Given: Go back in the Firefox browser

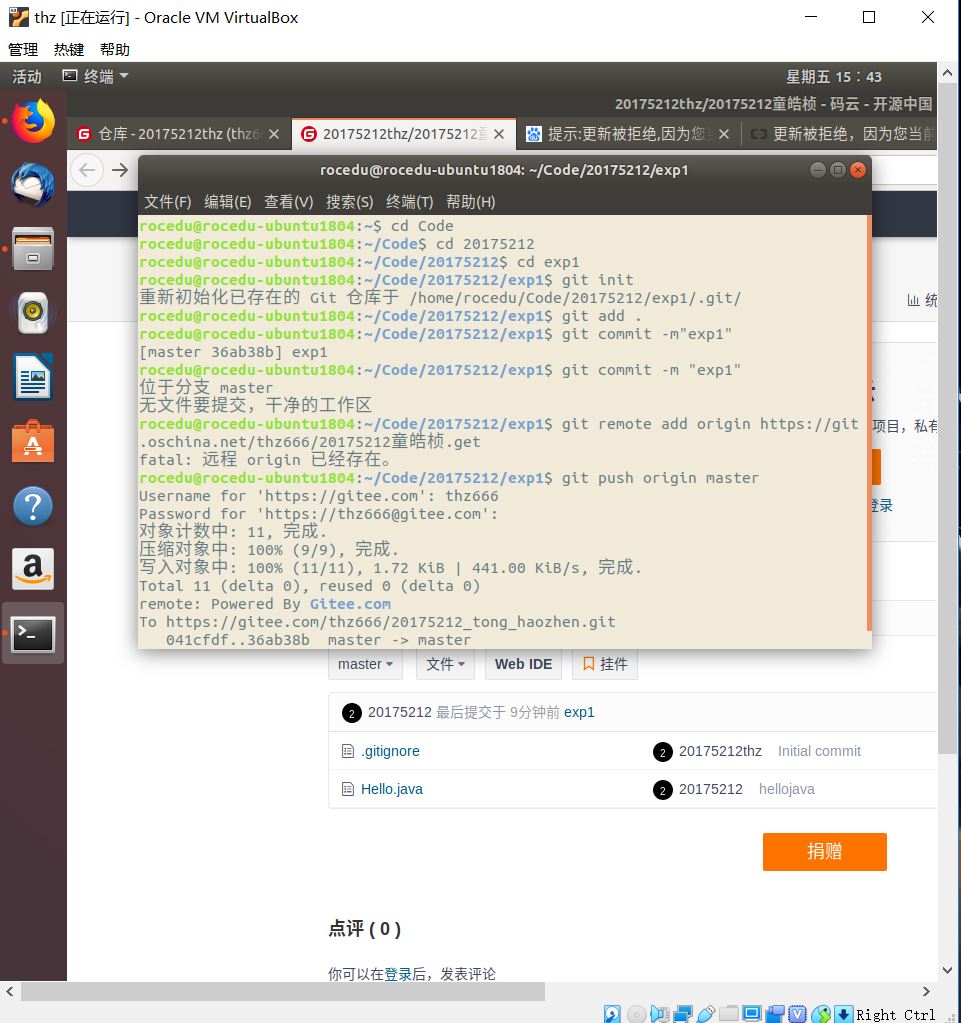Looking at the screenshot, I should coord(87,170).
